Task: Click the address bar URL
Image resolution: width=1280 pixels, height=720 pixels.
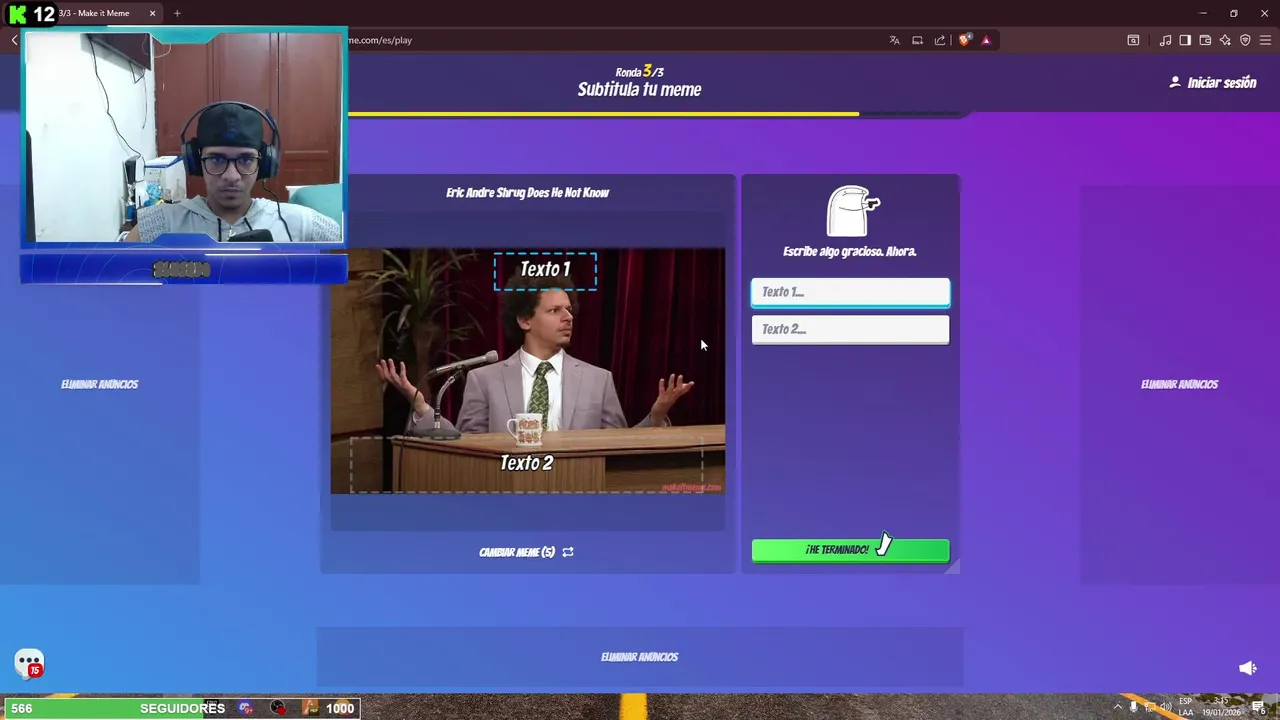Action: pyautogui.click(x=380, y=40)
